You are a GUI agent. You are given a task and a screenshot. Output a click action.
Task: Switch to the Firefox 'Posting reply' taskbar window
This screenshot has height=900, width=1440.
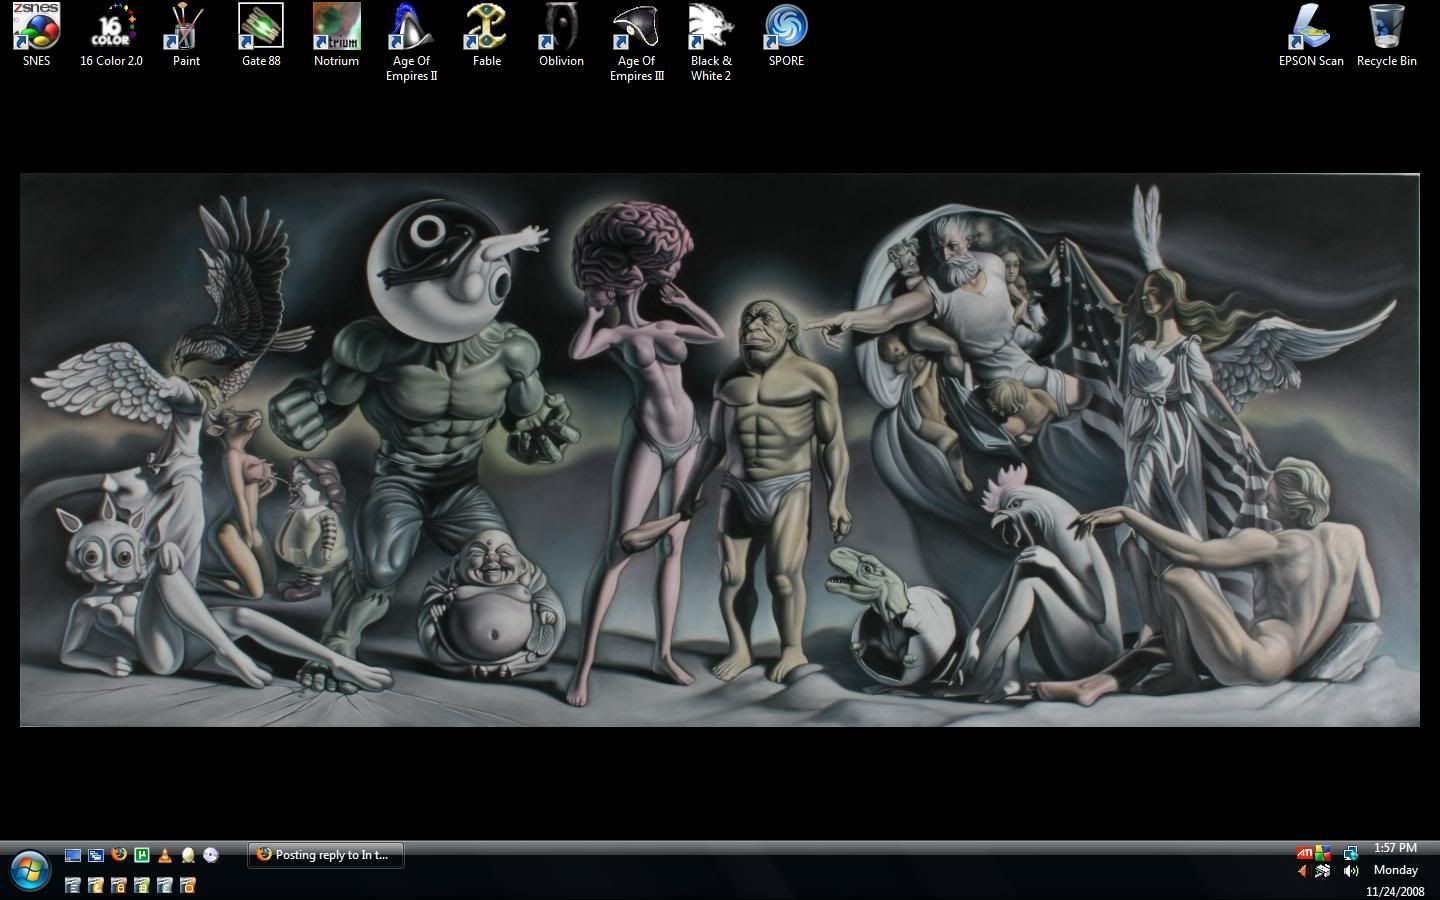[x=326, y=855]
